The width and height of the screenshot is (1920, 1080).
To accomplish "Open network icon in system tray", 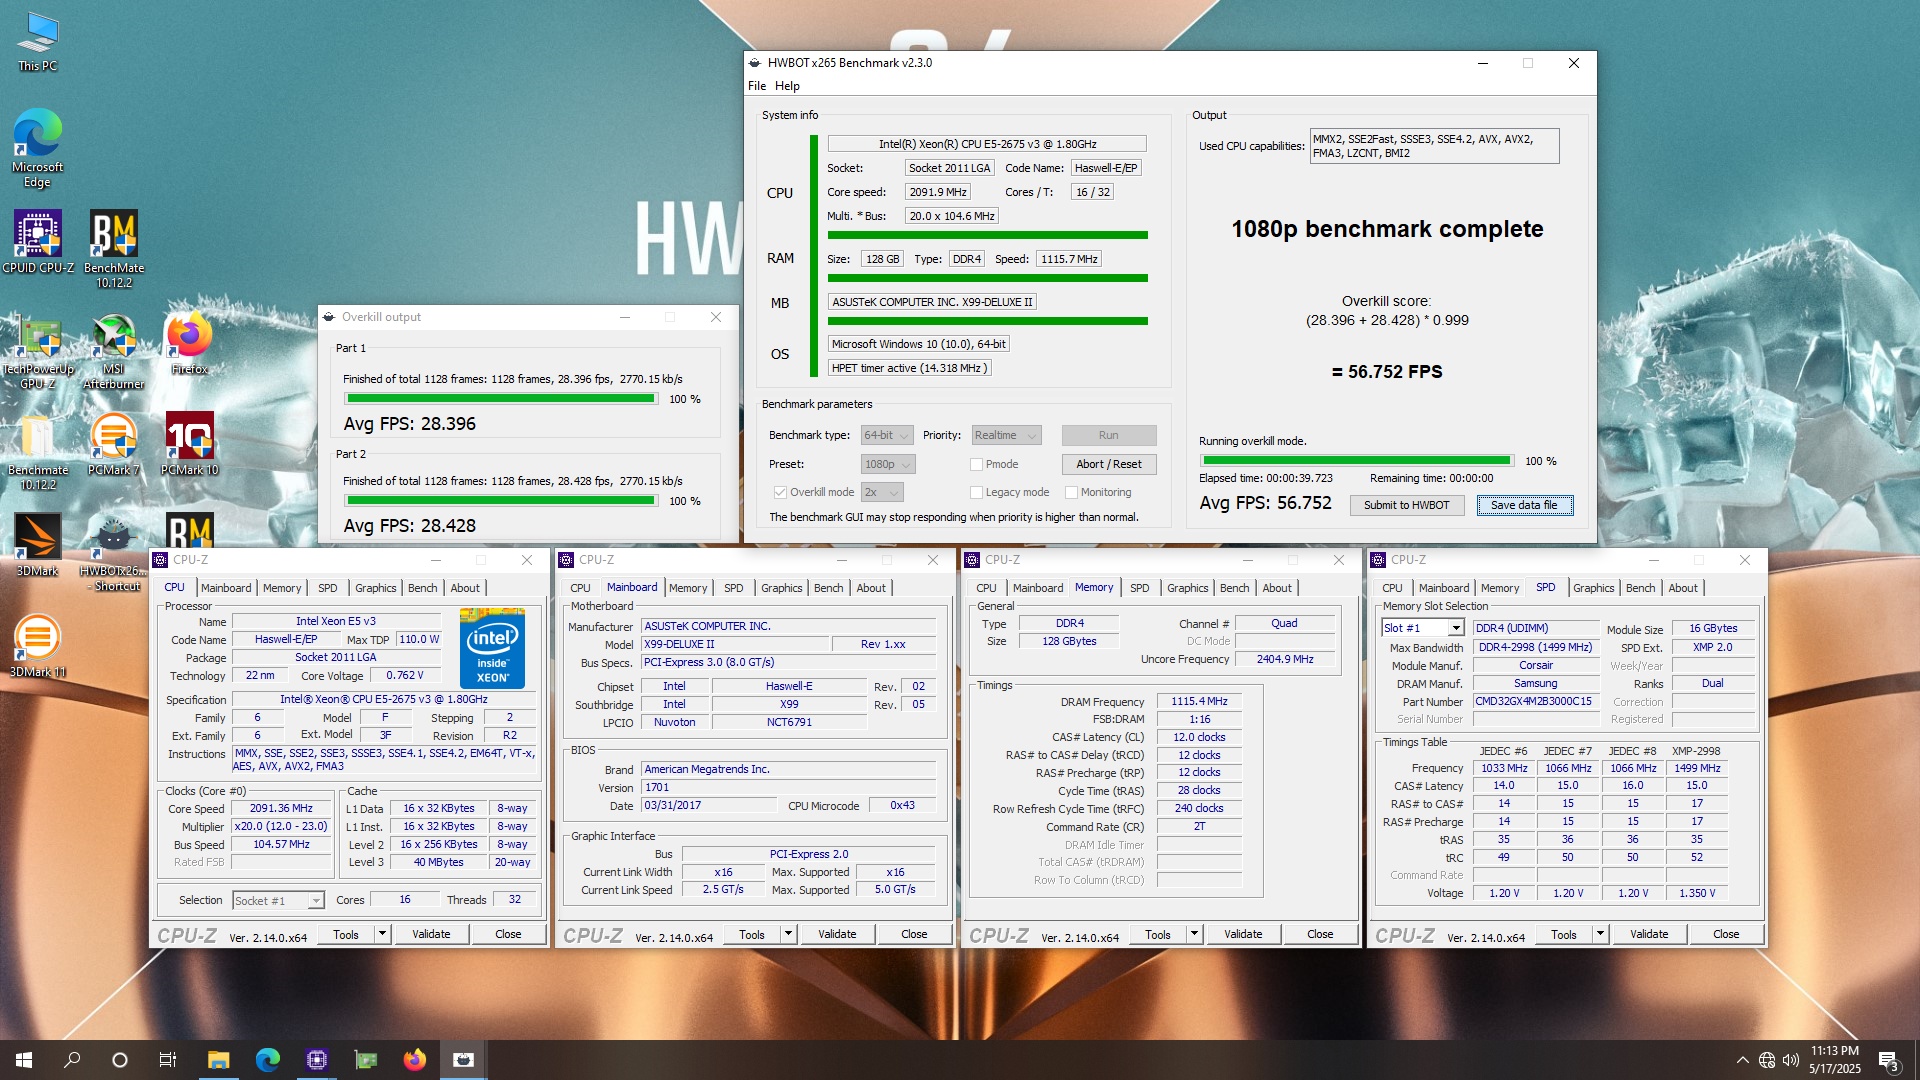I will click(1767, 1060).
